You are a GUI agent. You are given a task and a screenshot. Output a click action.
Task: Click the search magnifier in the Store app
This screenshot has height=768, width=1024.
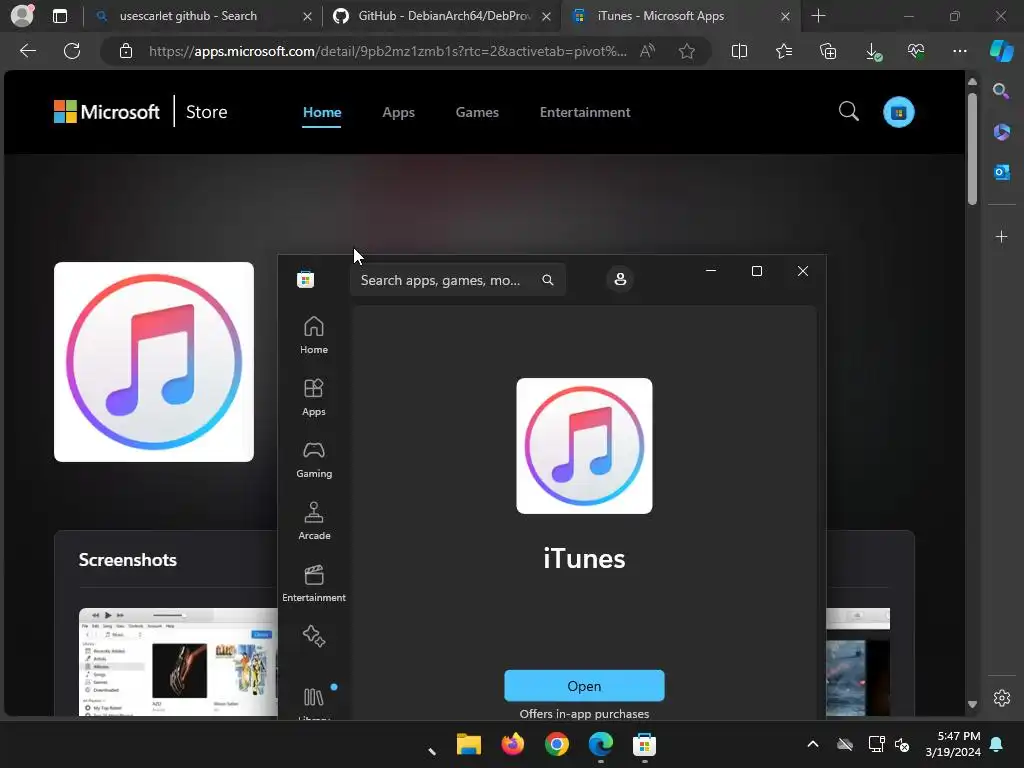point(548,280)
